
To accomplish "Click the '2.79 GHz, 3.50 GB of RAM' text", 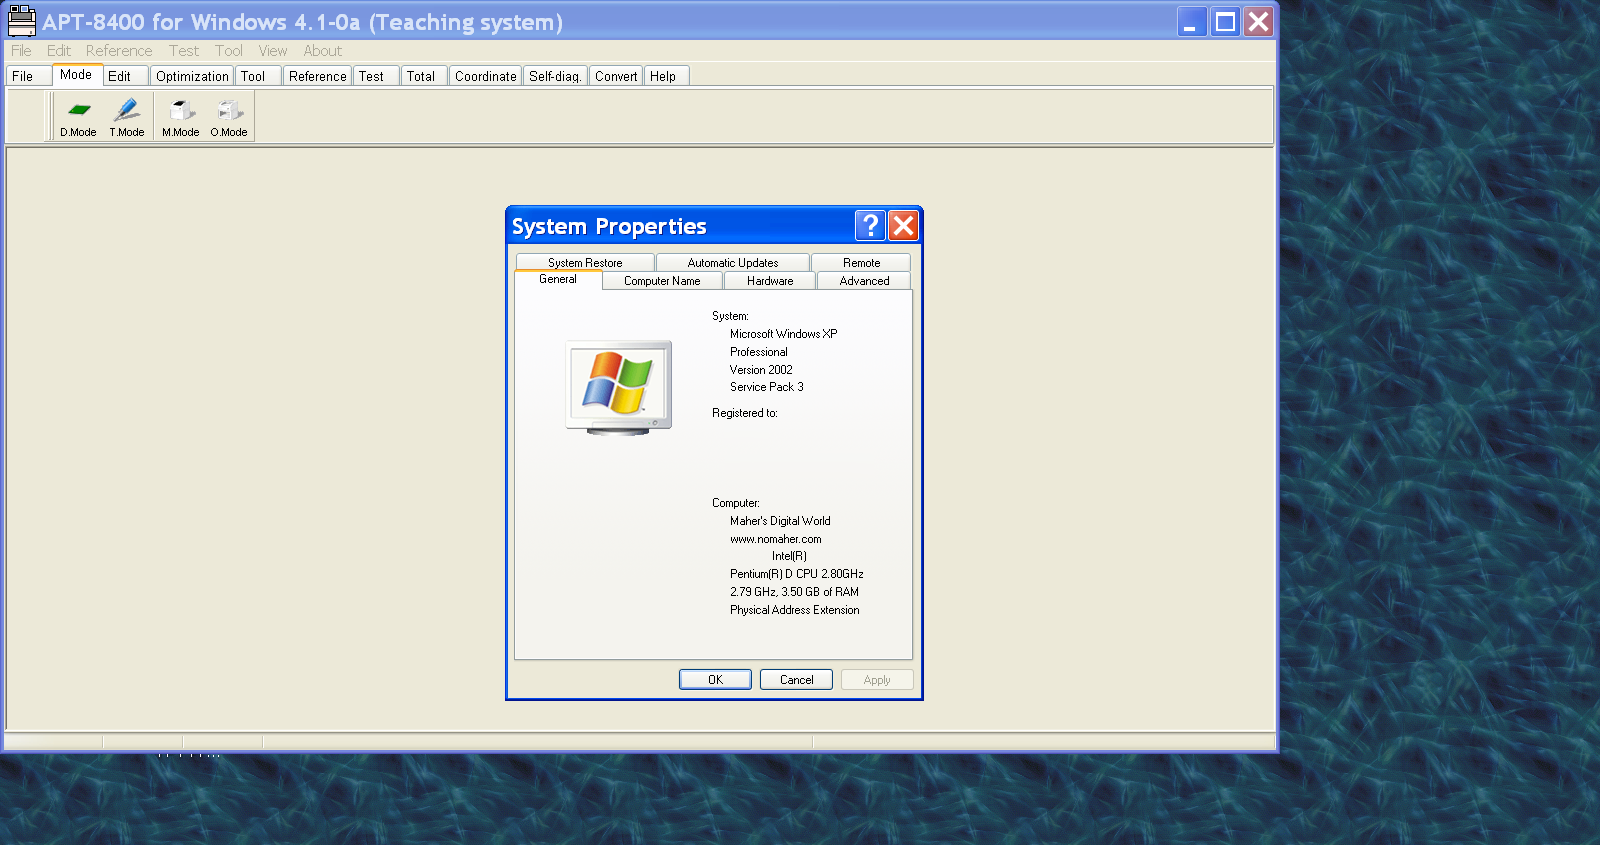I will [x=794, y=592].
